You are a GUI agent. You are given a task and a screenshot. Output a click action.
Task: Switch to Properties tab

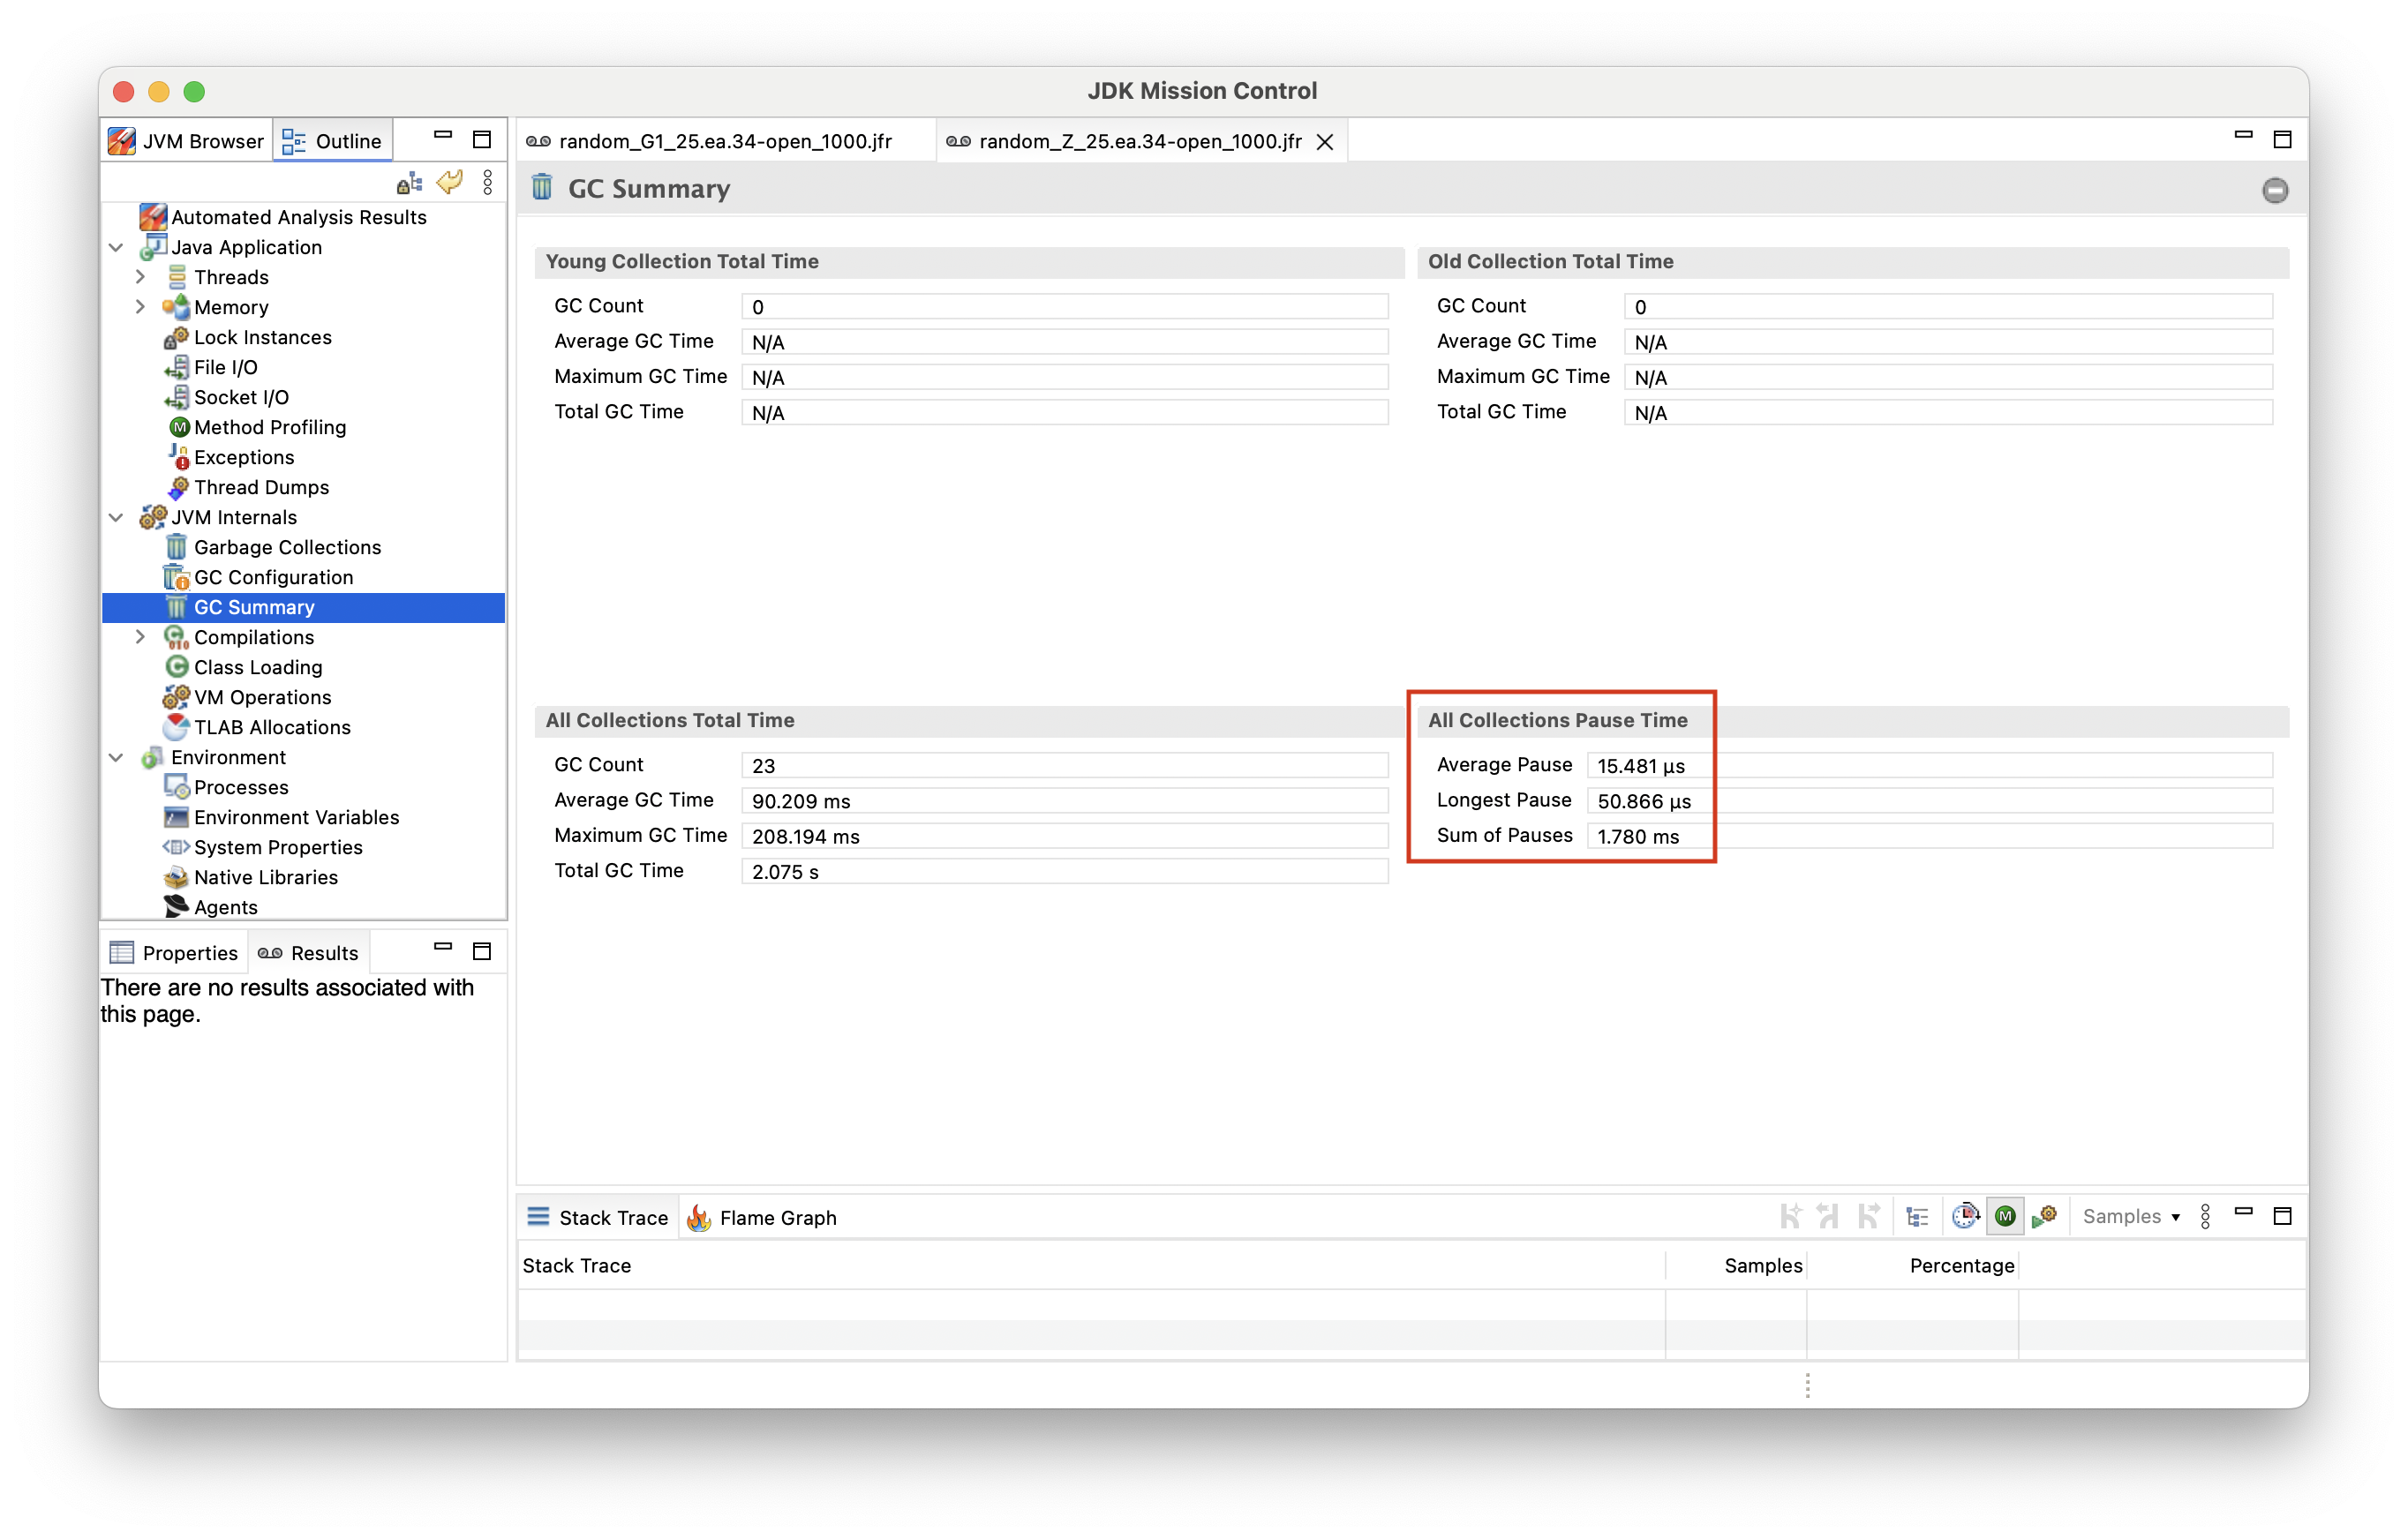click(174, 952)
